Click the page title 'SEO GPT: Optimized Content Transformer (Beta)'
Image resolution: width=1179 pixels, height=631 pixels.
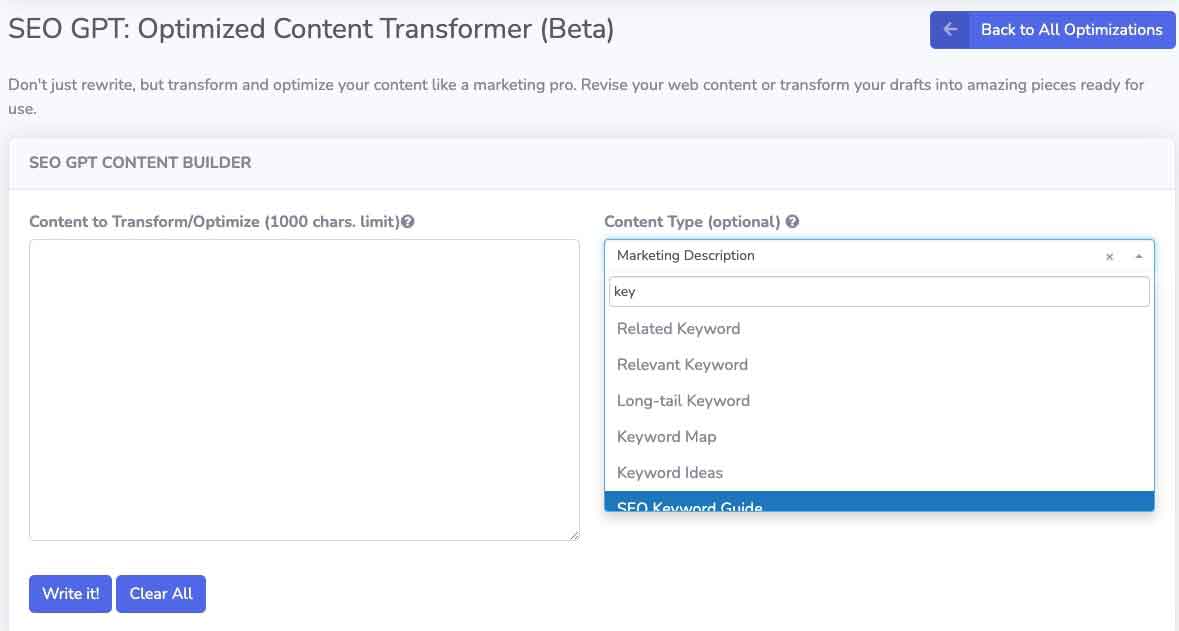coord(311,29)
